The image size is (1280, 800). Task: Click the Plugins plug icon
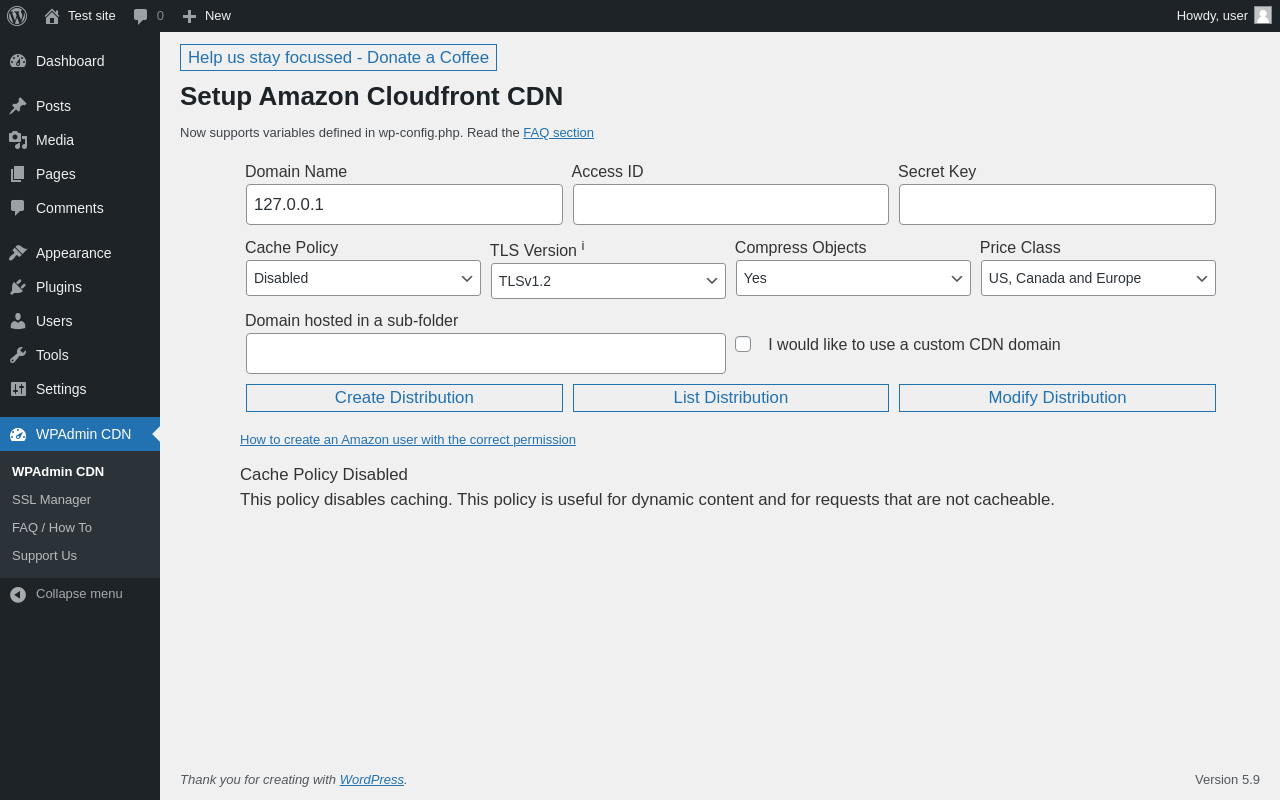tap(18, 287)
